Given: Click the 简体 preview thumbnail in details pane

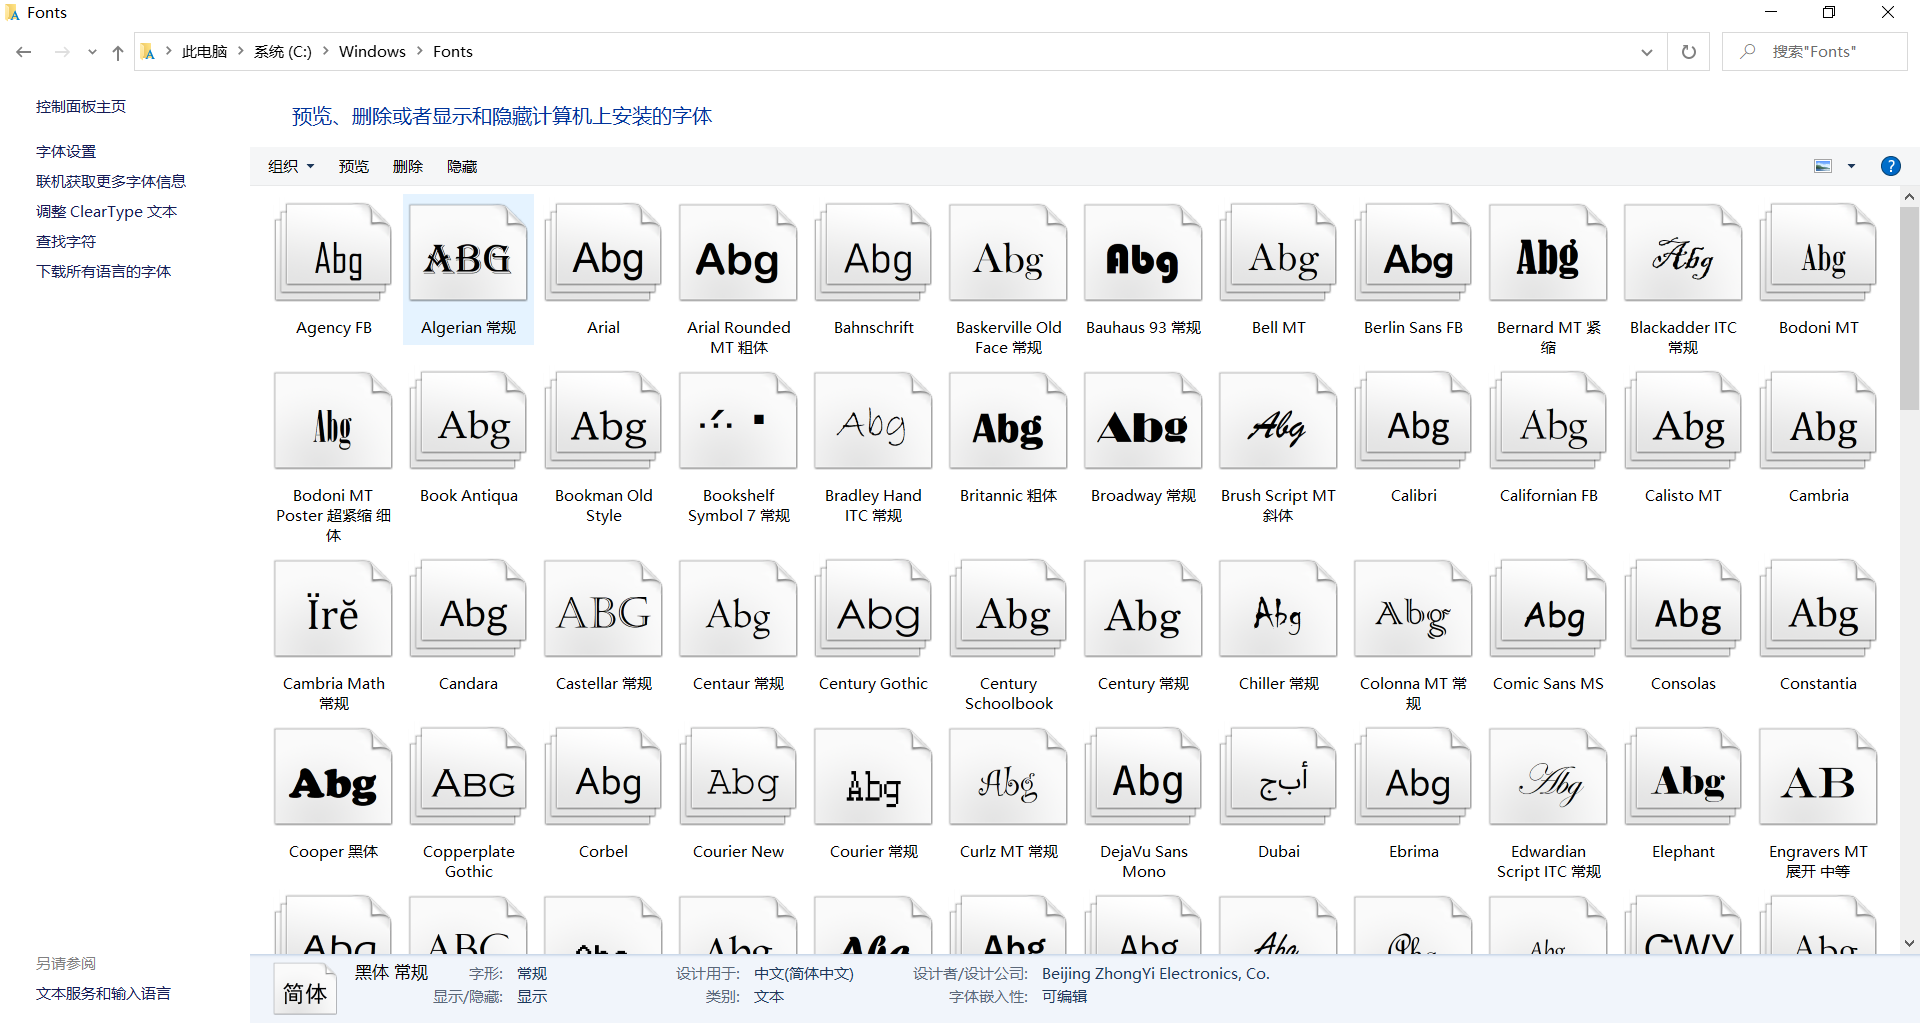Looking at the screenshot, I should coord(305,990).
